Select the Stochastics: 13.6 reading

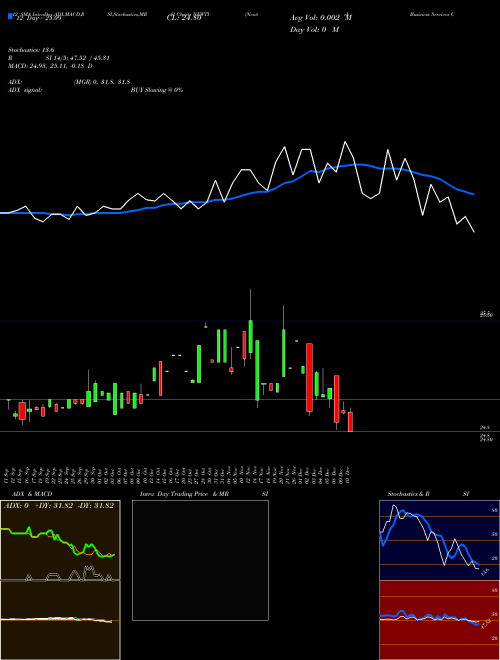click(31, 50)
